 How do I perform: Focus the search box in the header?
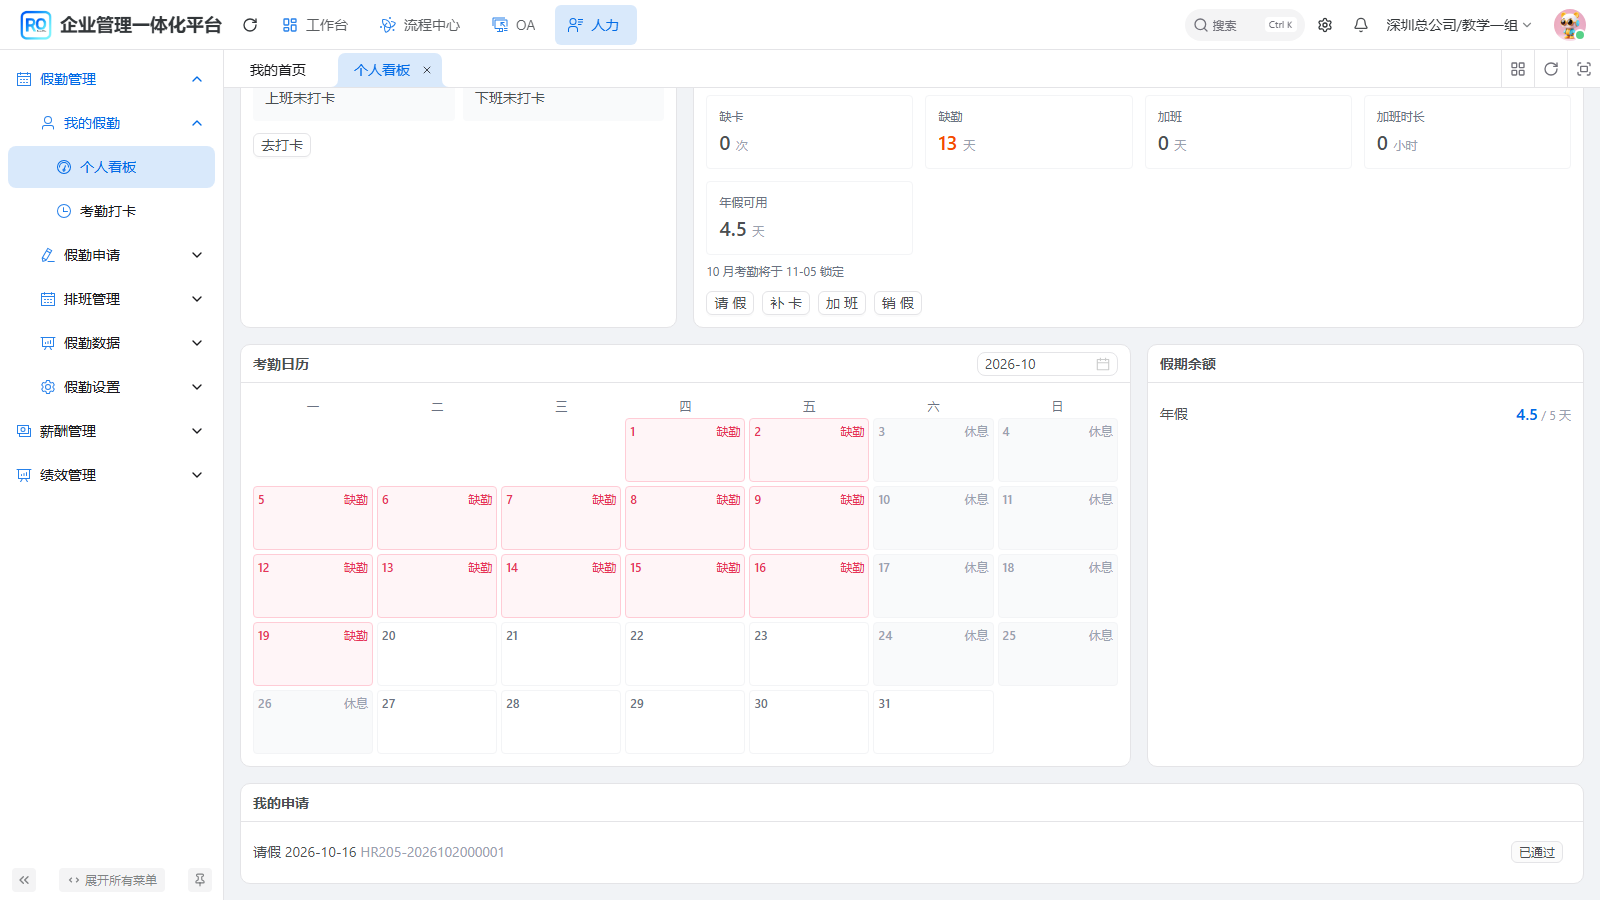coord(1244,25)
